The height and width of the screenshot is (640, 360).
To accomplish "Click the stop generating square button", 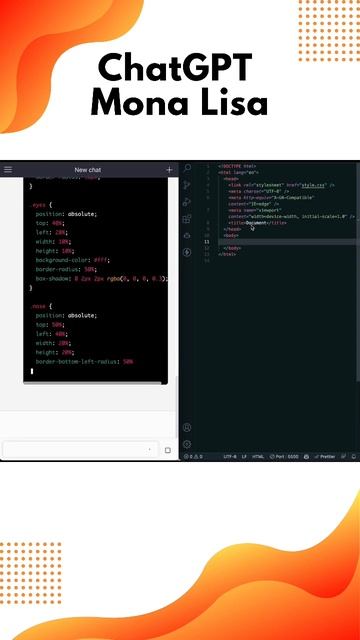I will (167, 450).
